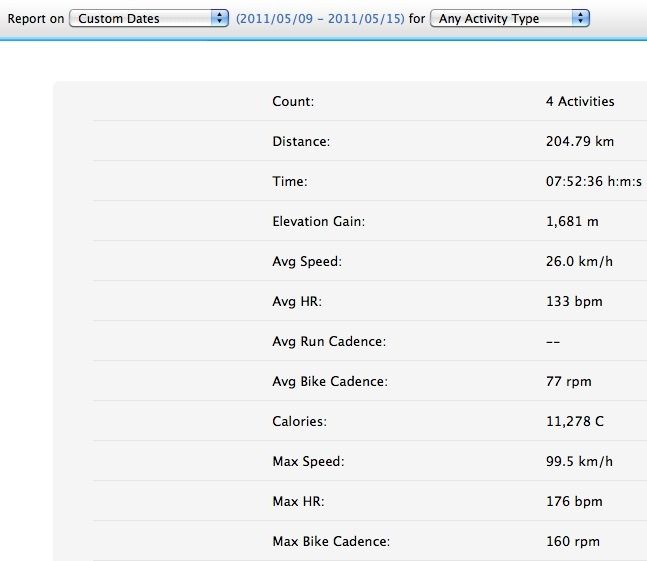Click the Report on label

pyautogui.click(x=36, y=19)
